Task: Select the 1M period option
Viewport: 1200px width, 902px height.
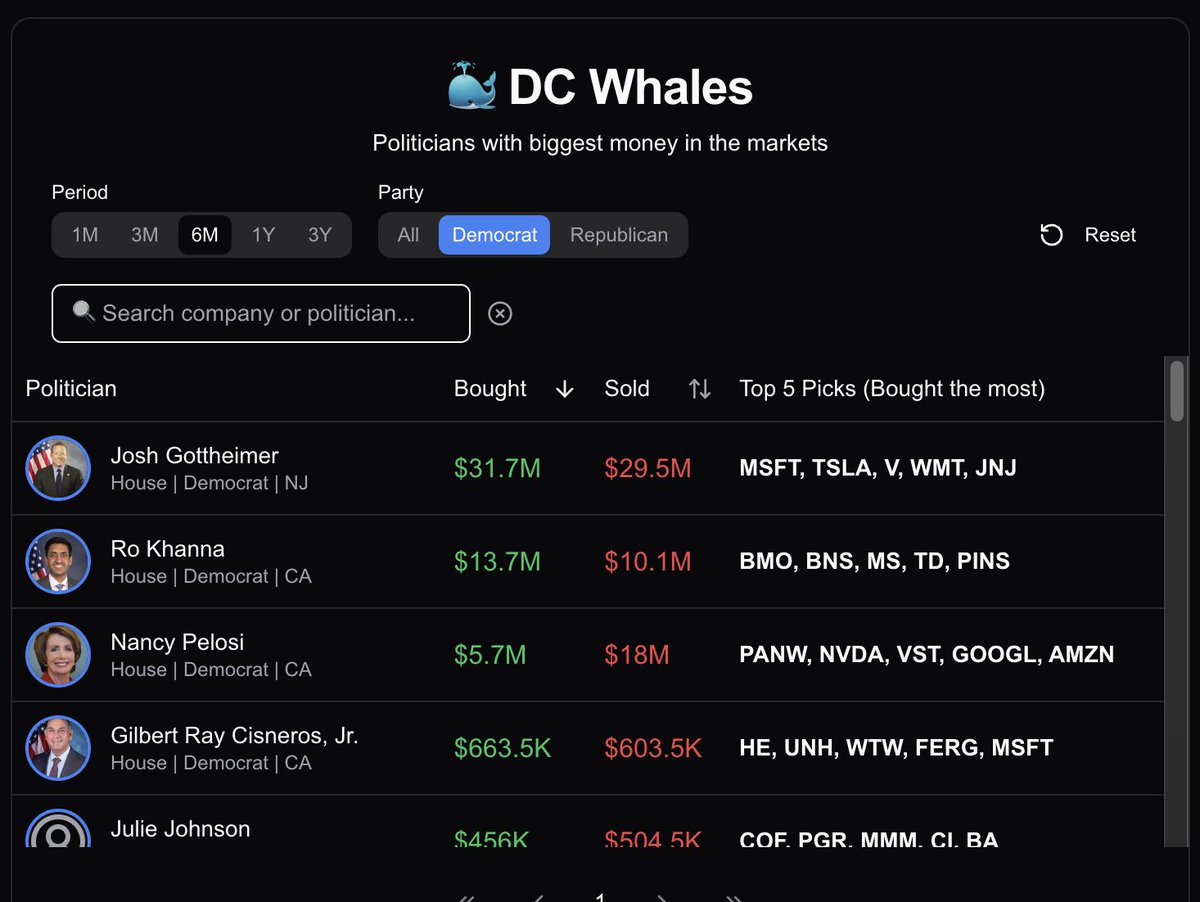Action: coord(85,235)
